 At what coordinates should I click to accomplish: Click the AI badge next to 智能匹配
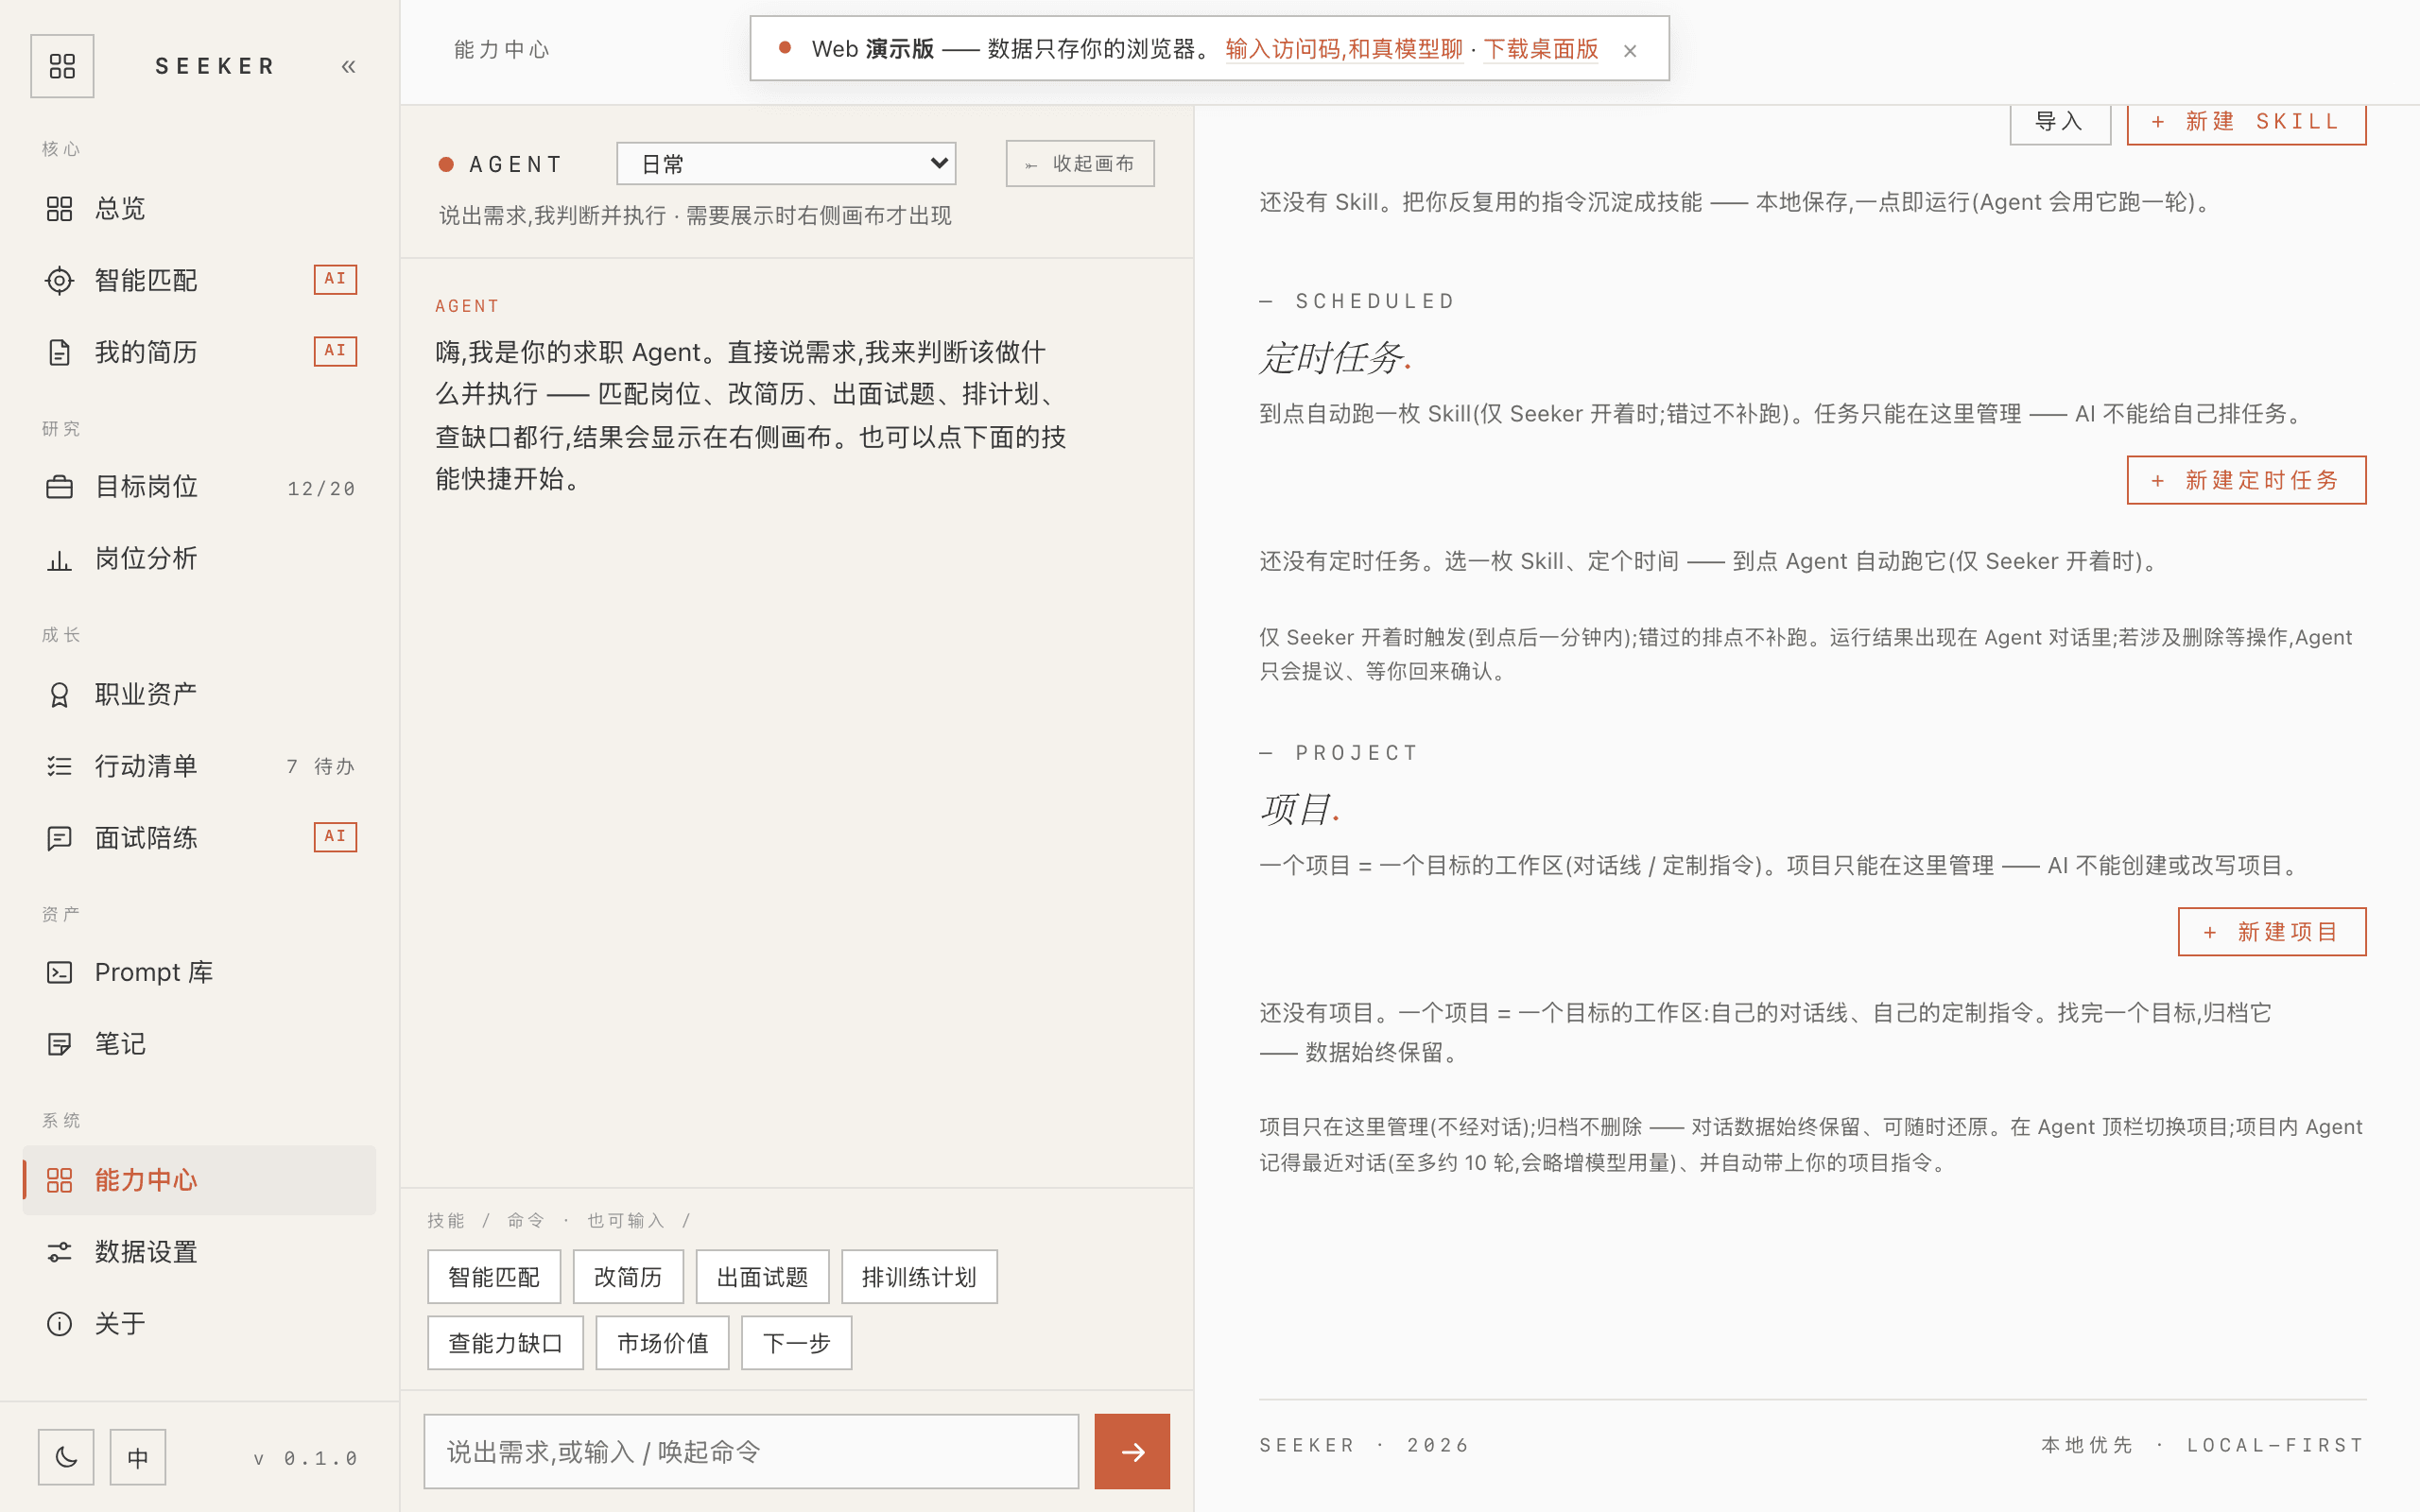coord(335,279)
